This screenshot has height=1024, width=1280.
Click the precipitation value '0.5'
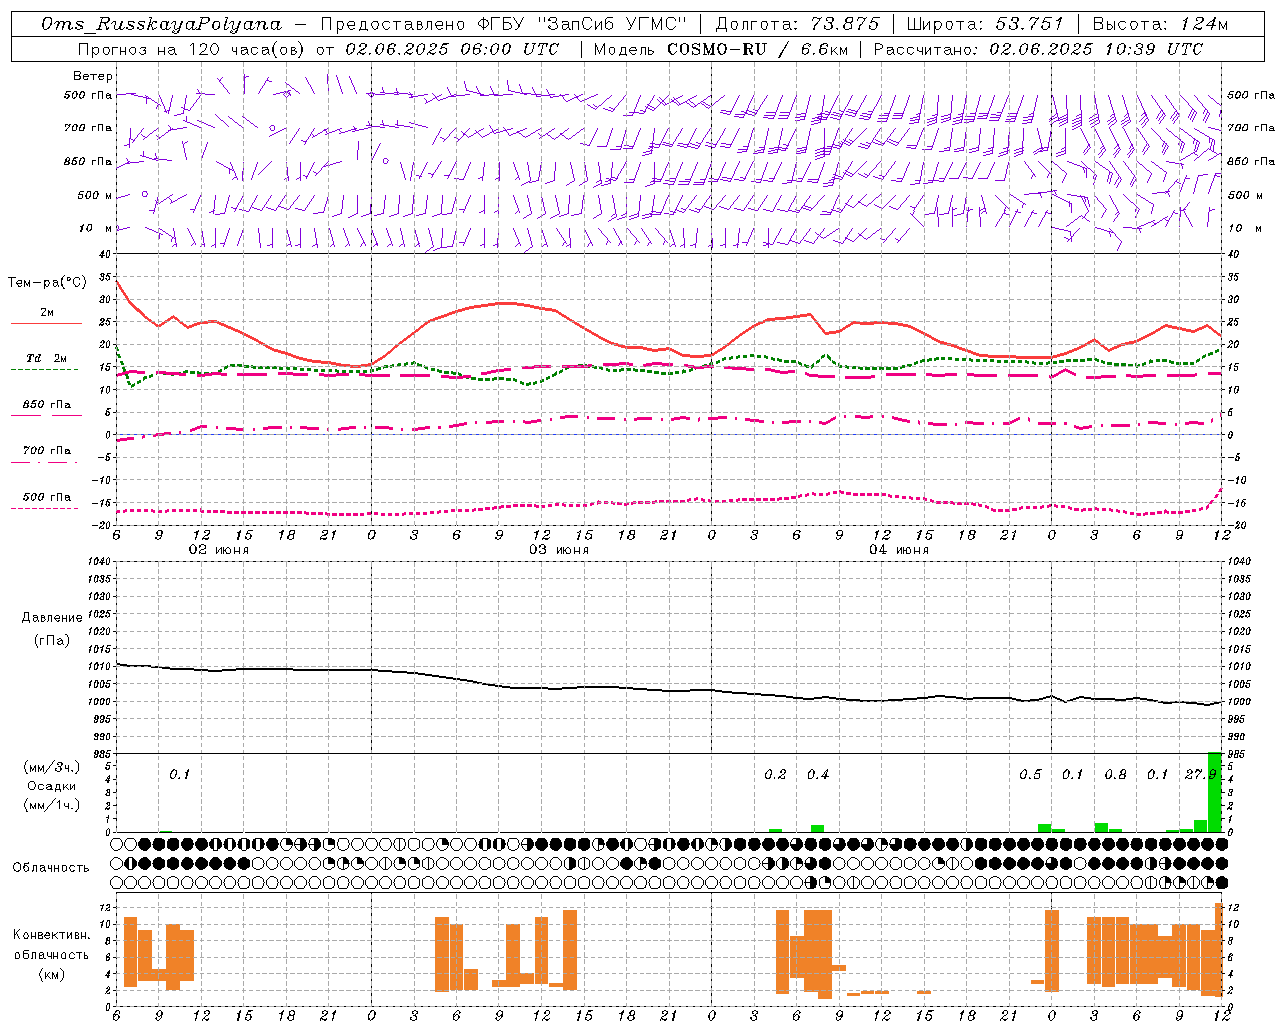(x=1030, y=774)
